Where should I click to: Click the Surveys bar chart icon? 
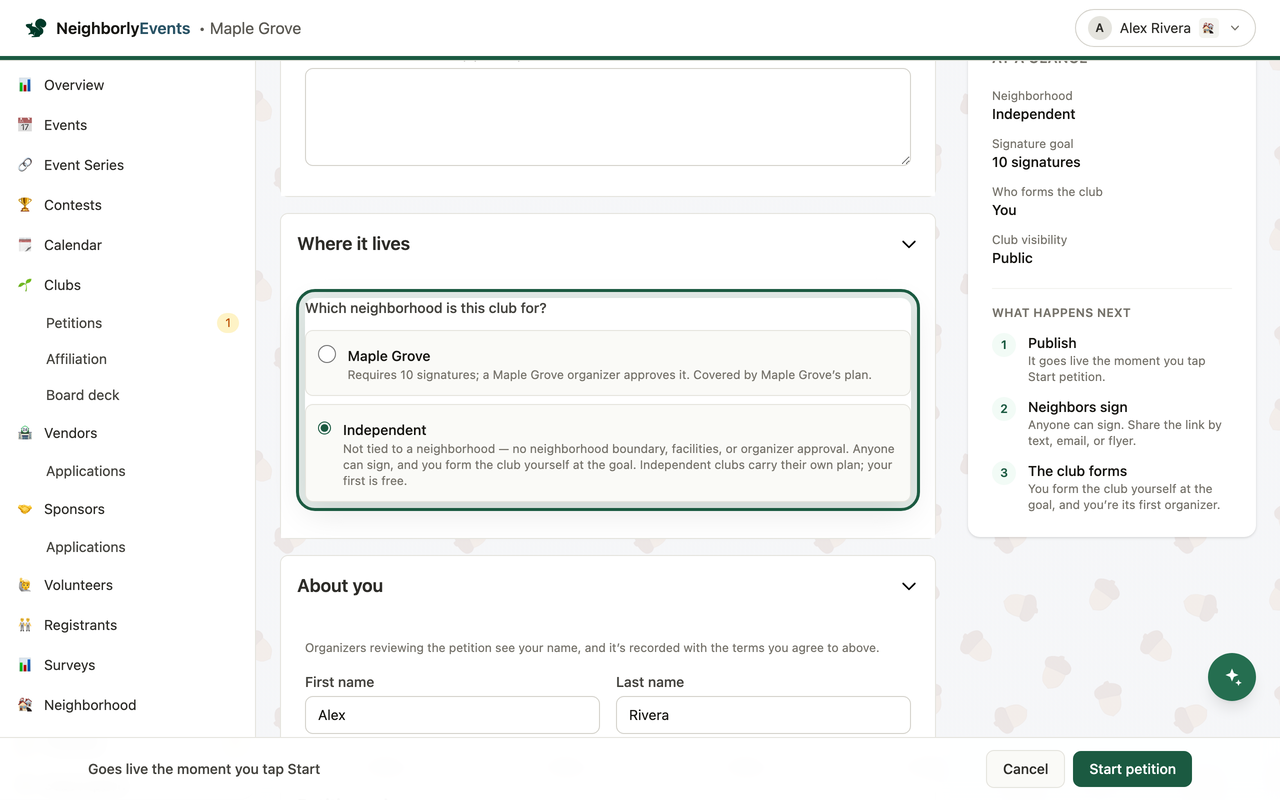point(25,665)
